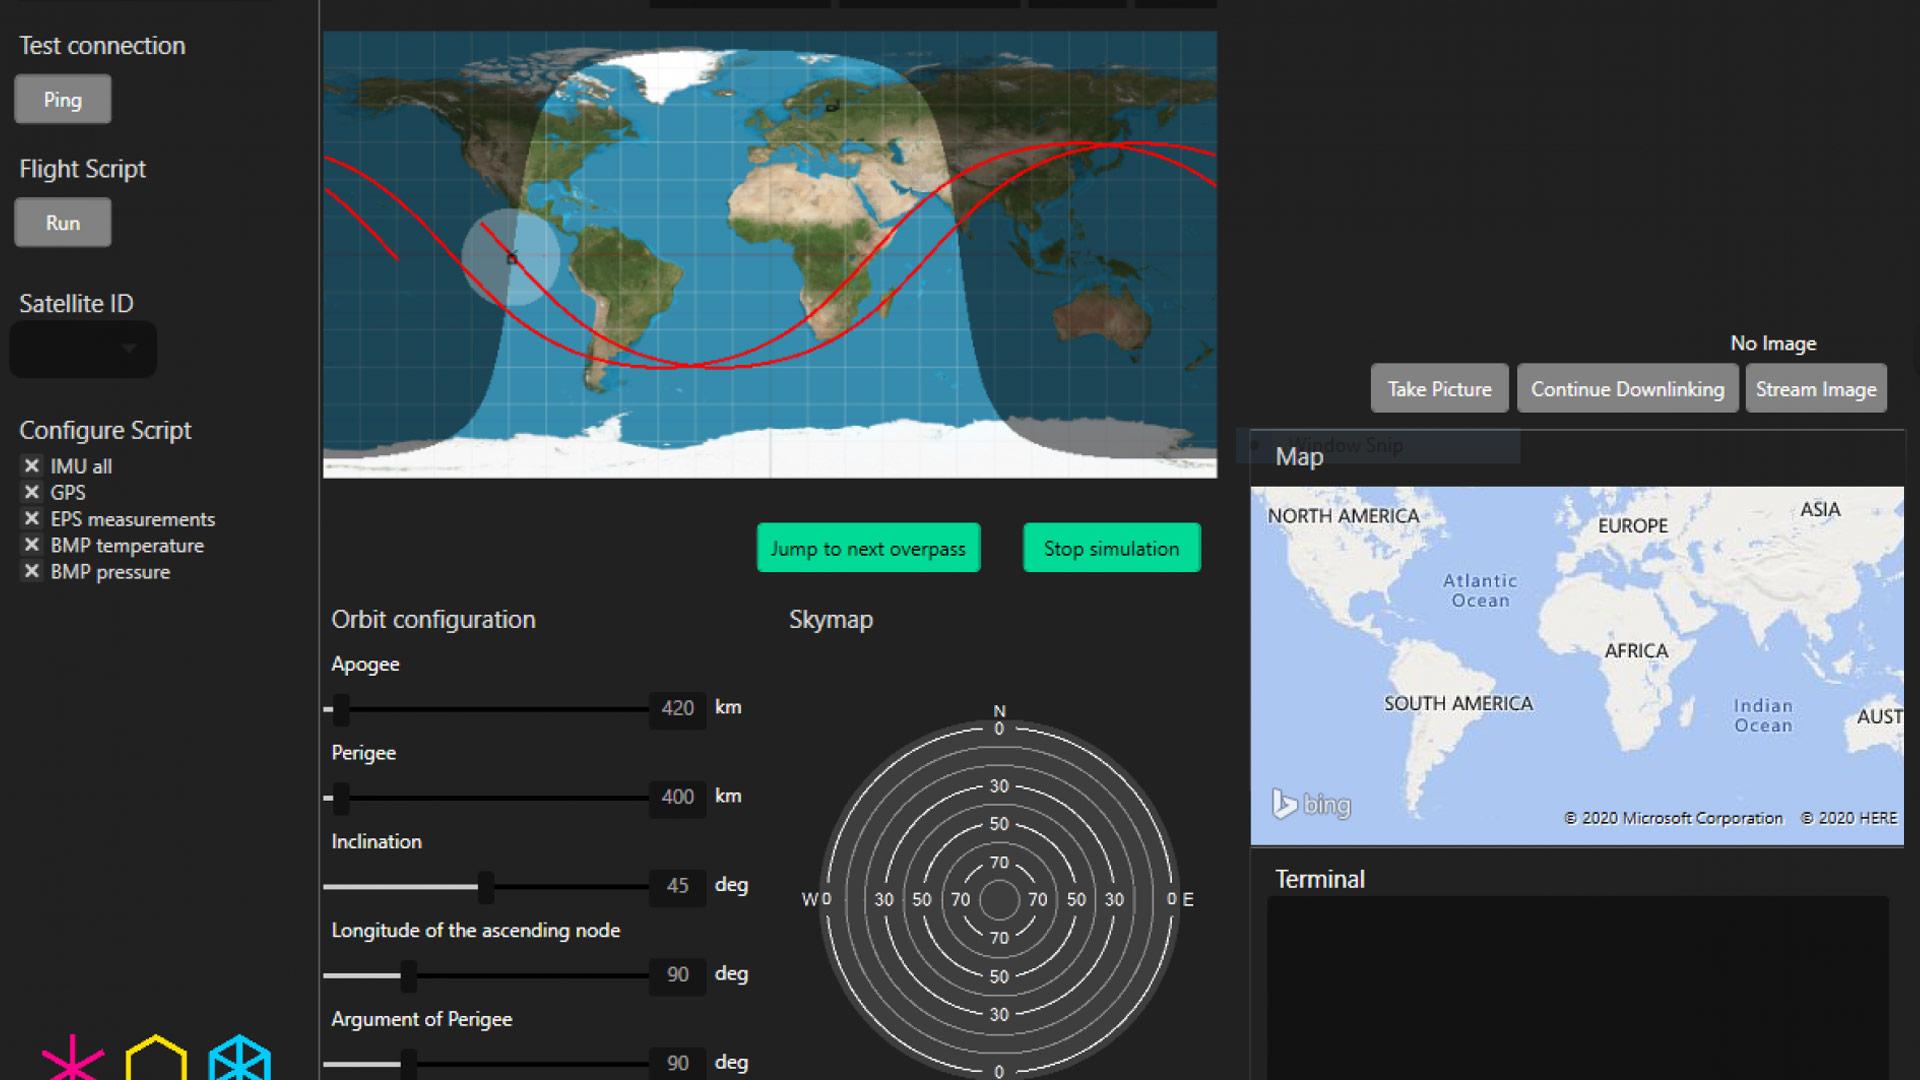The image size is (1920, 1080).
Task: Select the Skymap panel tab
Action: (x=831, y=618)
